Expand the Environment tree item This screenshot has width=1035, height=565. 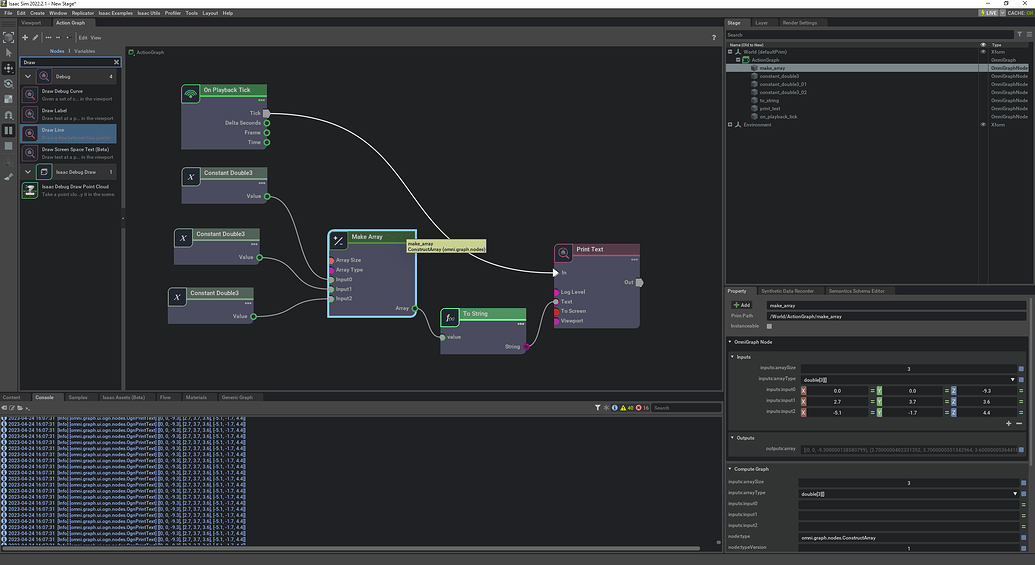tap(730, 125)
